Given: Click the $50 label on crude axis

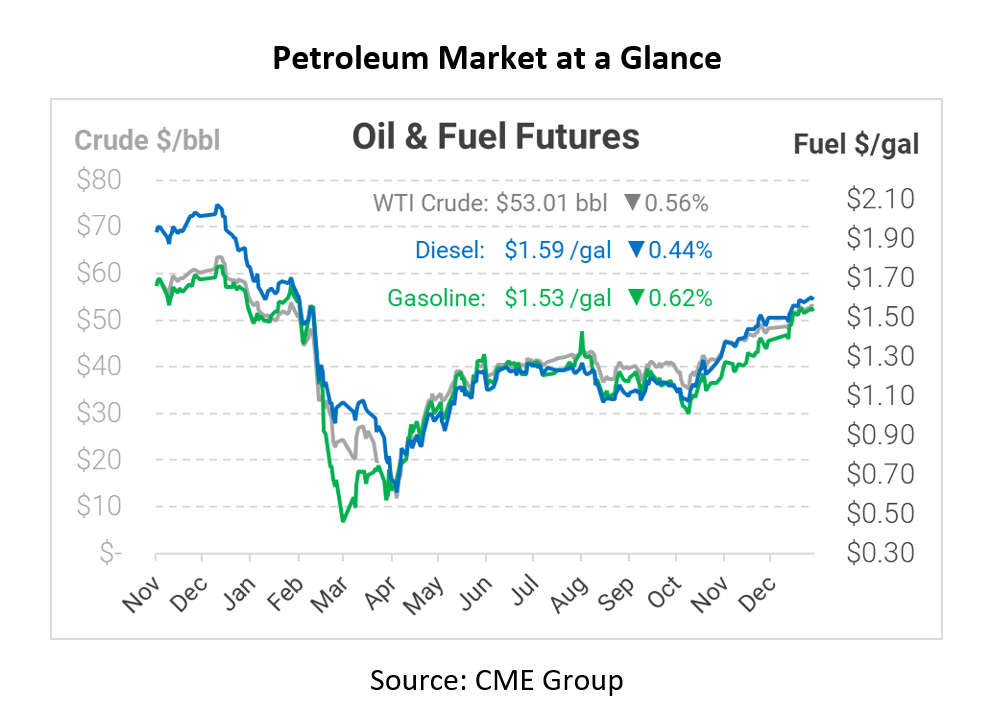Looking at the screenshot, I should [x=98, y=320].
